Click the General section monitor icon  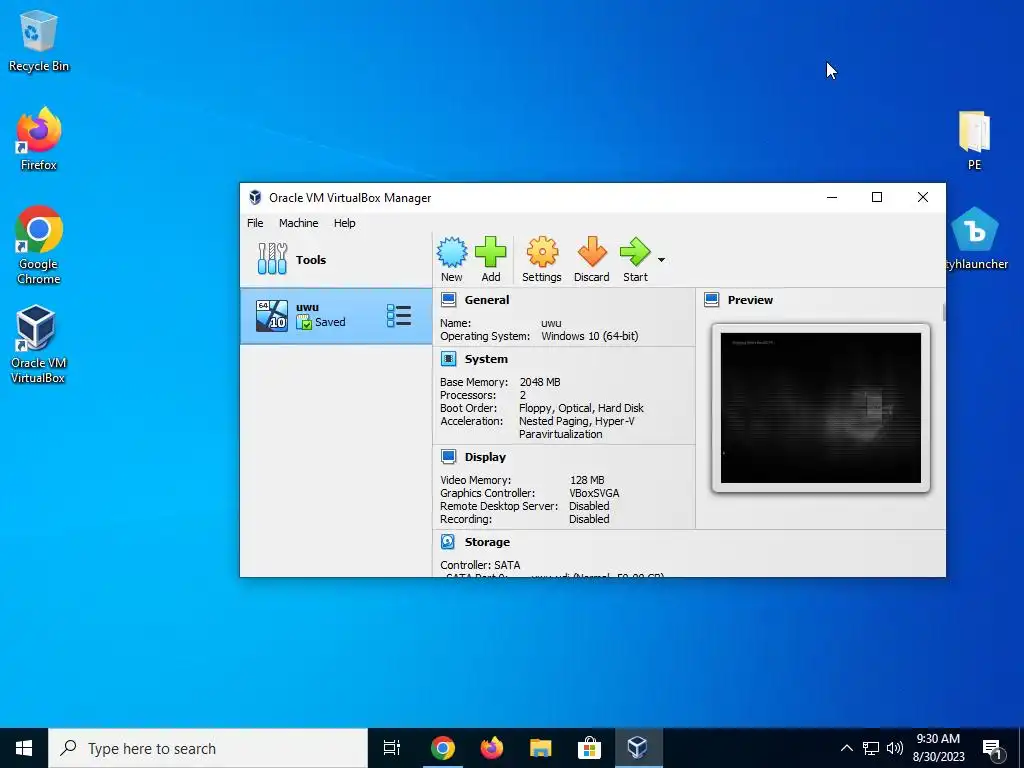[448, 300]
